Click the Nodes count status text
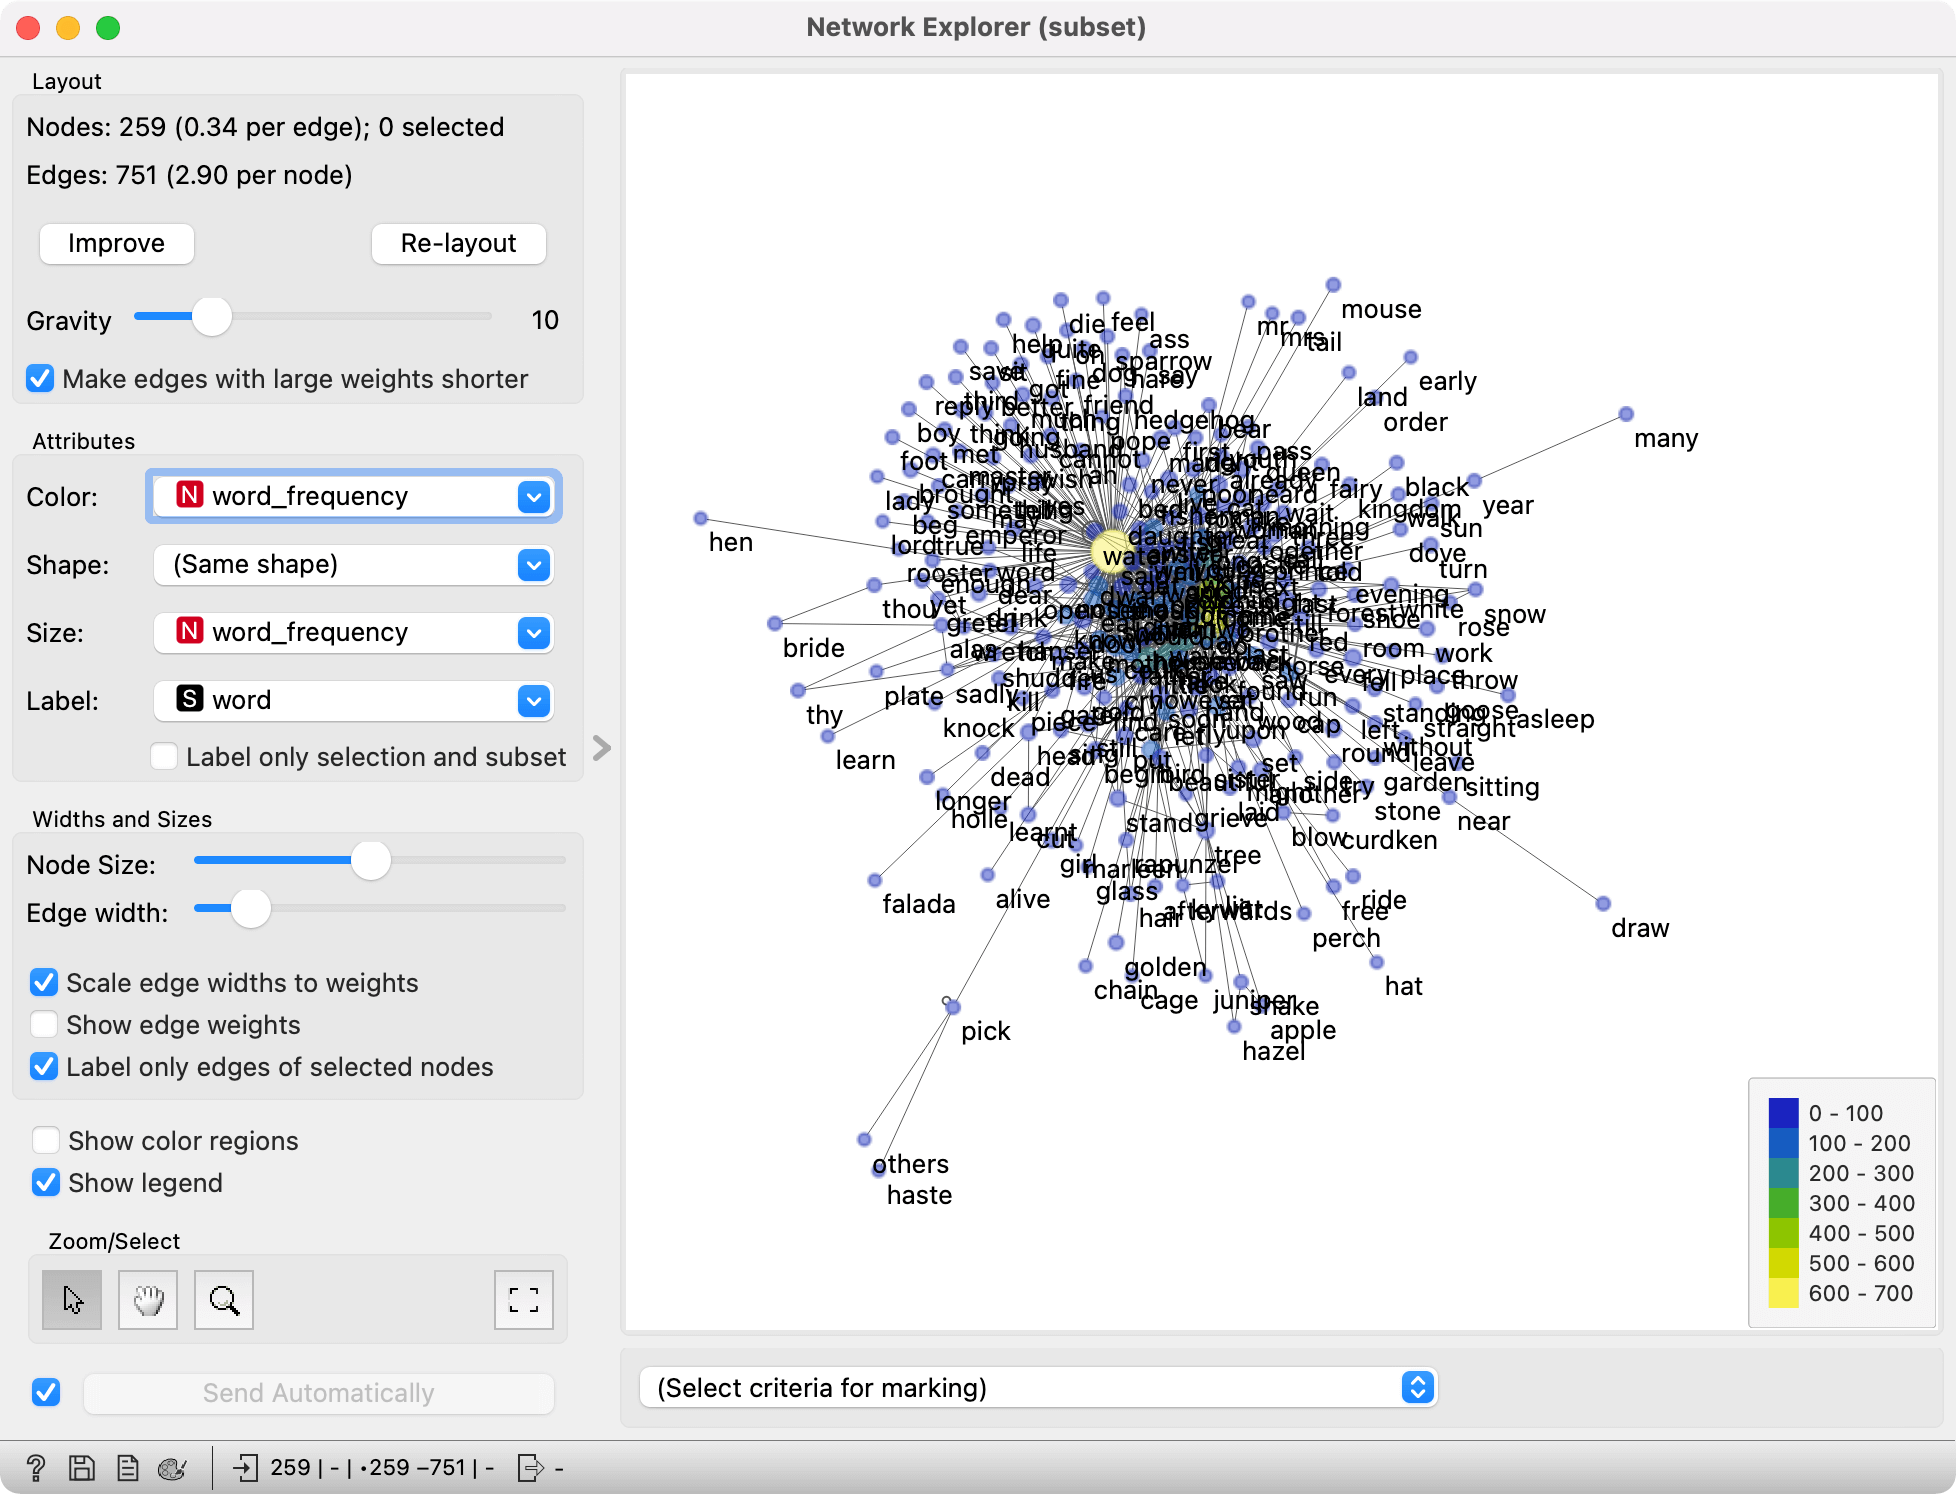Image resolution: width=1956 pixels, height=1494 pixels. 265,127
